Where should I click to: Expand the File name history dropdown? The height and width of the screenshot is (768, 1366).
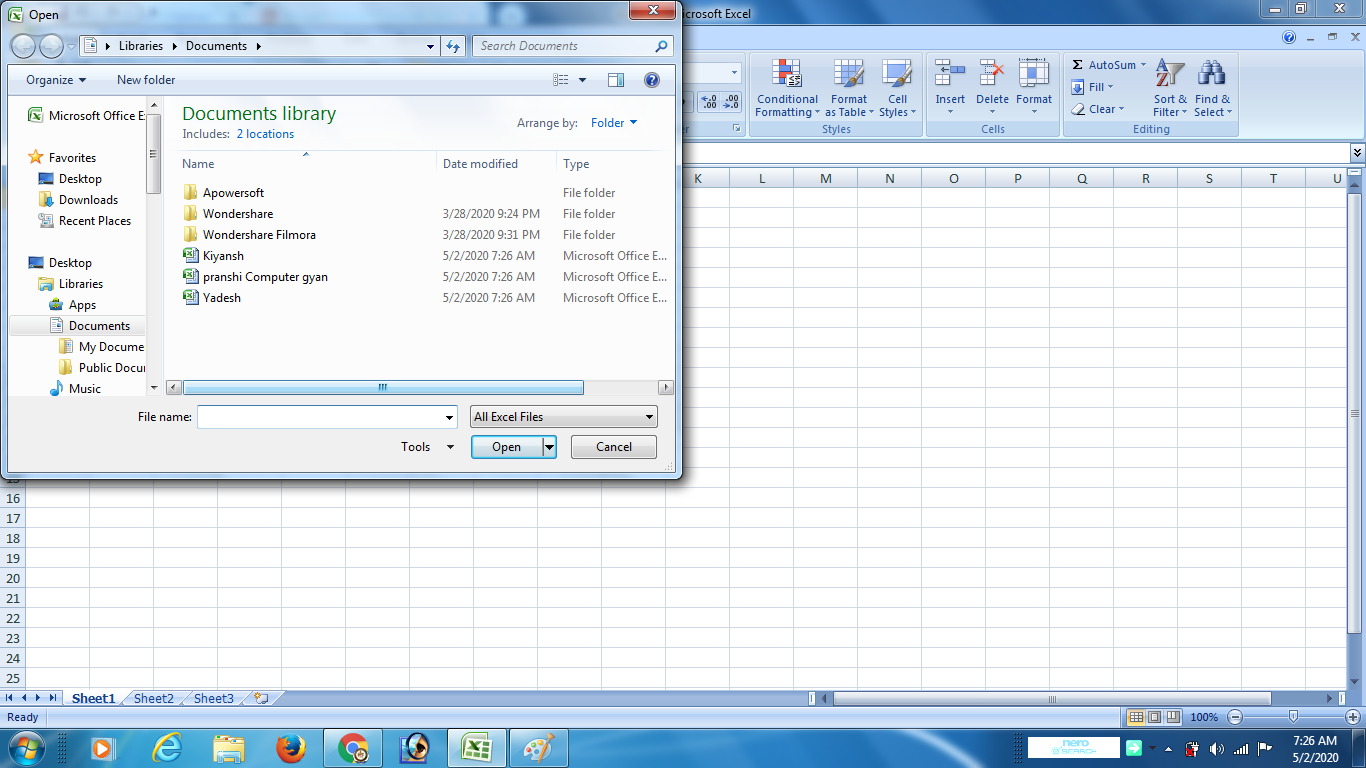click(x=449, y=417)
